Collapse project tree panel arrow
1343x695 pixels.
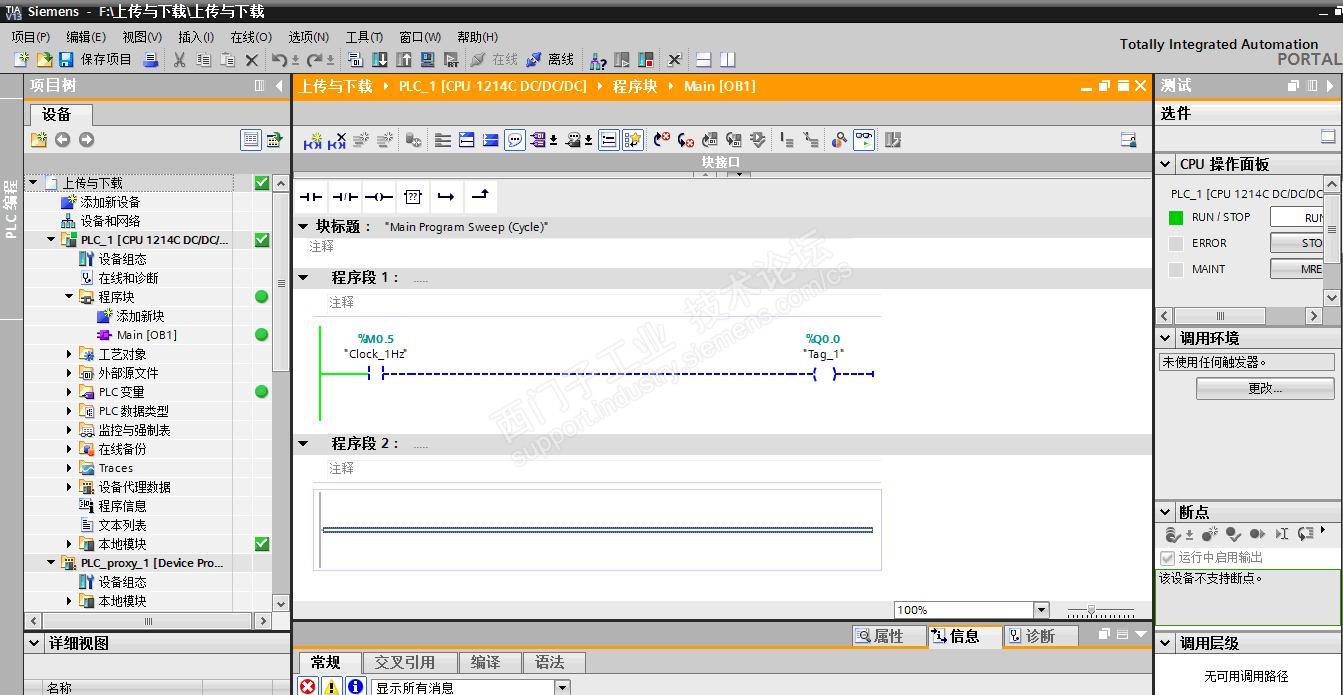click(279, 86)
